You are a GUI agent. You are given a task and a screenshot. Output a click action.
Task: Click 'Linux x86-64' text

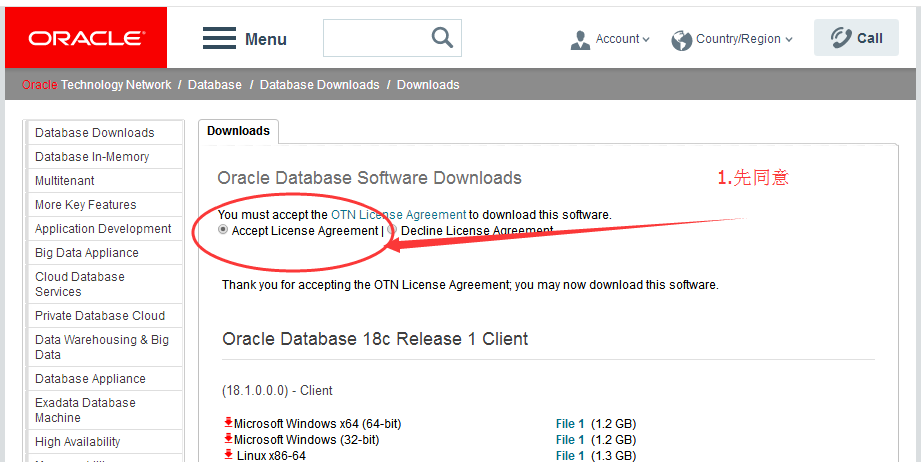coord(271,456)
